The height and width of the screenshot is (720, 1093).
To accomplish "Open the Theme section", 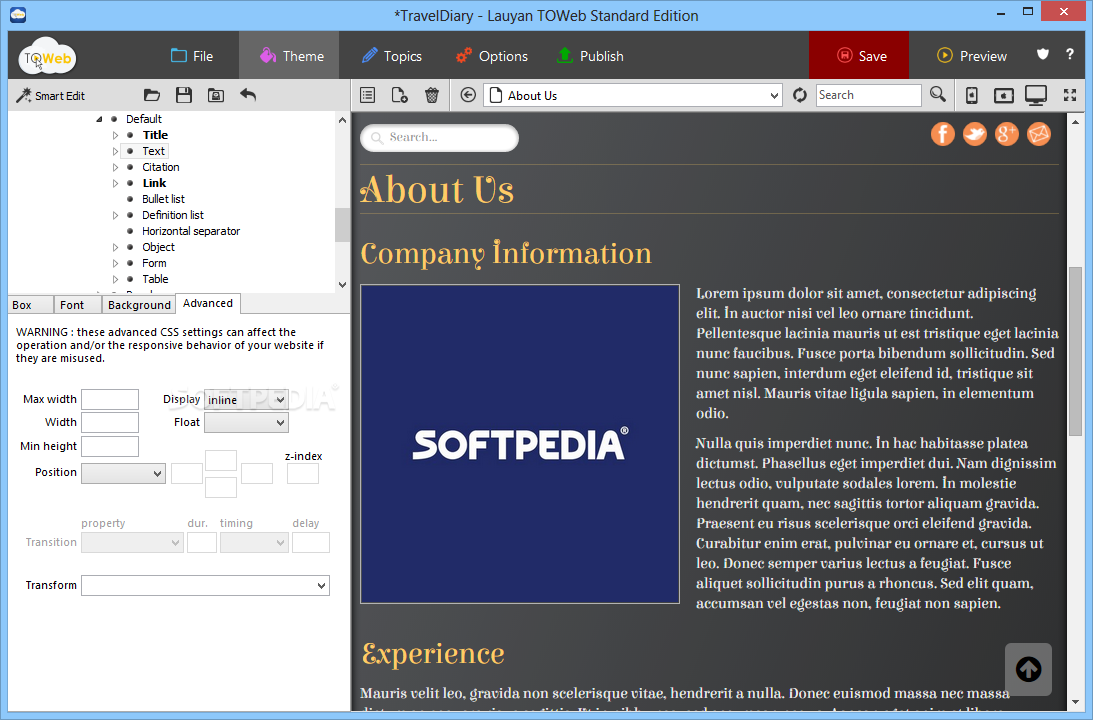I will [x=289, y=55].
